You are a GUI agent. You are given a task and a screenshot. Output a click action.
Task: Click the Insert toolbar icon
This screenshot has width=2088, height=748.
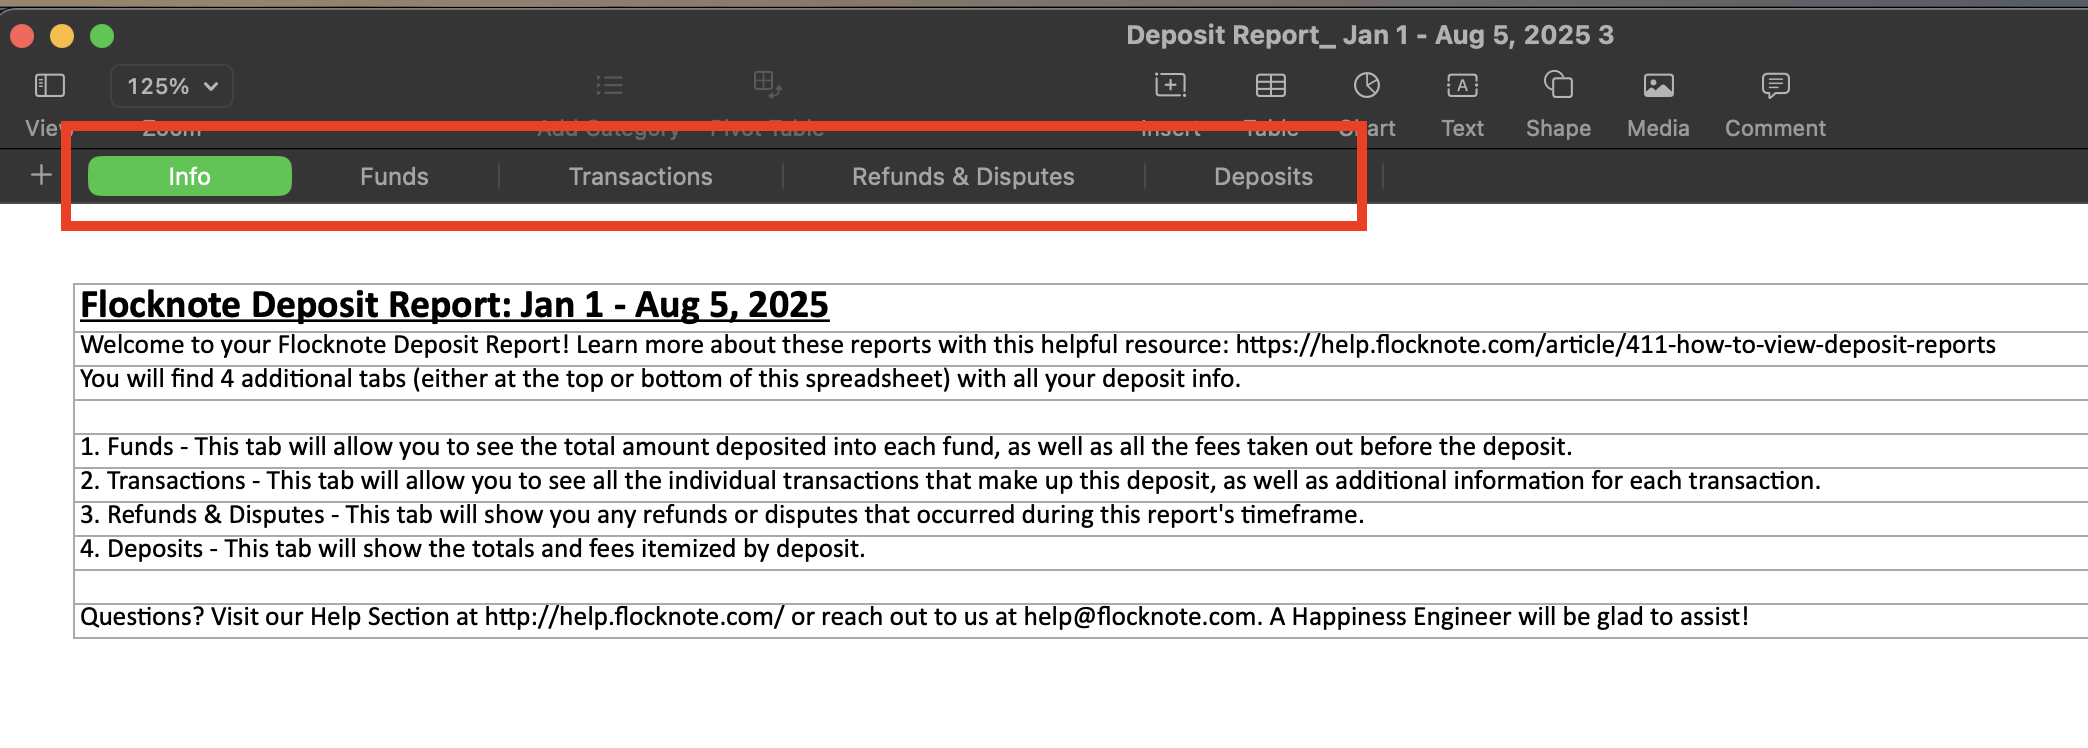click(1170, 85)
